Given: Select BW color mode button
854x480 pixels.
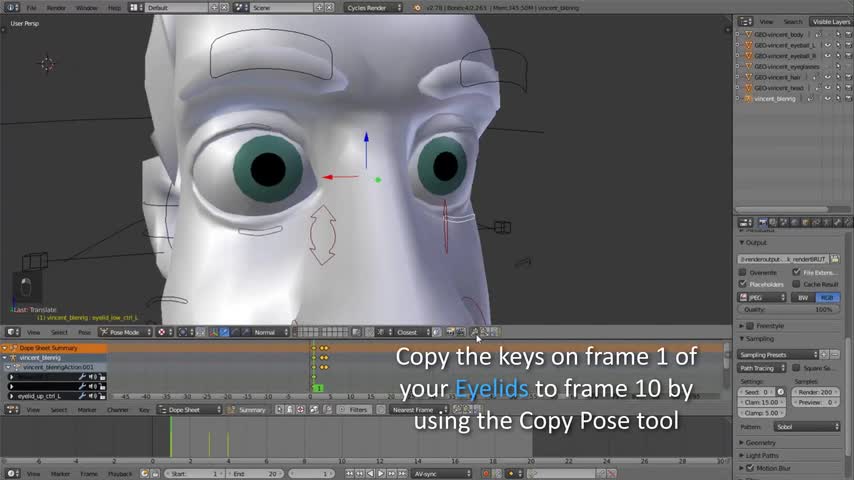Looking at the screenshot, I should 803,297.
